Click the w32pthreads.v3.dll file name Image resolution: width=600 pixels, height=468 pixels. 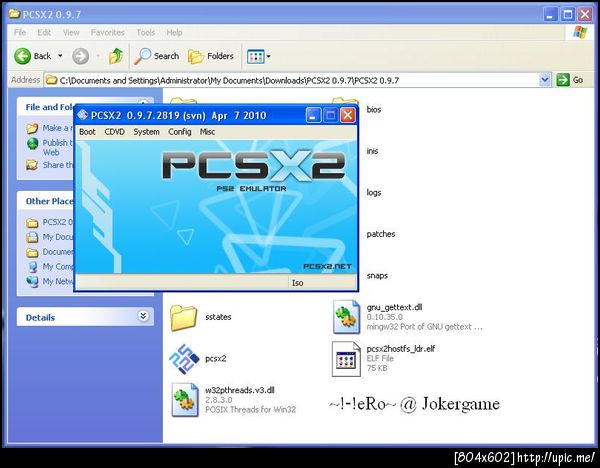(x=240, y=390)
